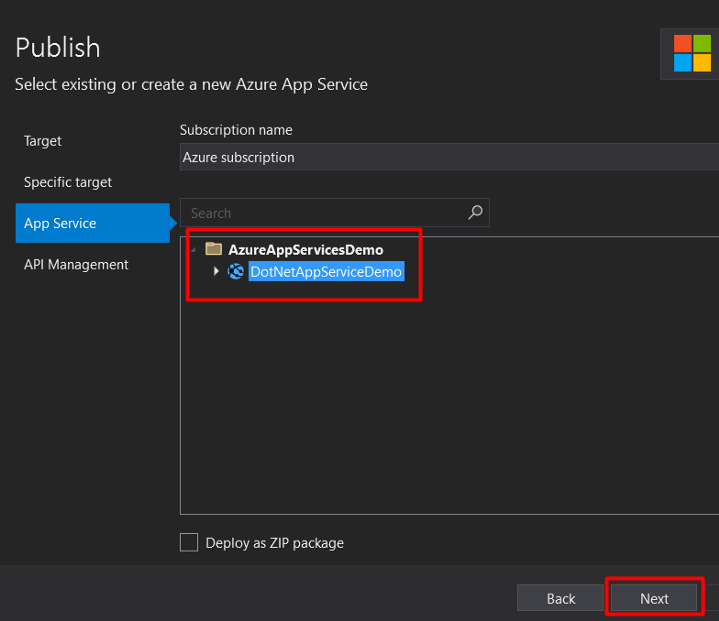Screen dimensions: 719x621
Task: Open the API Management step
Action: (76, 264)
